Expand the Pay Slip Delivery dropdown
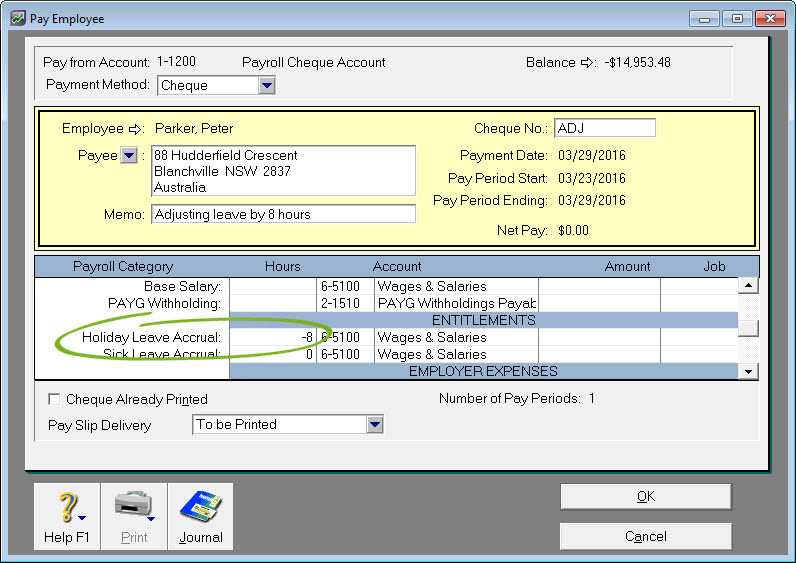Viewport: 796px width, 563px height. (x=375, y=425)
